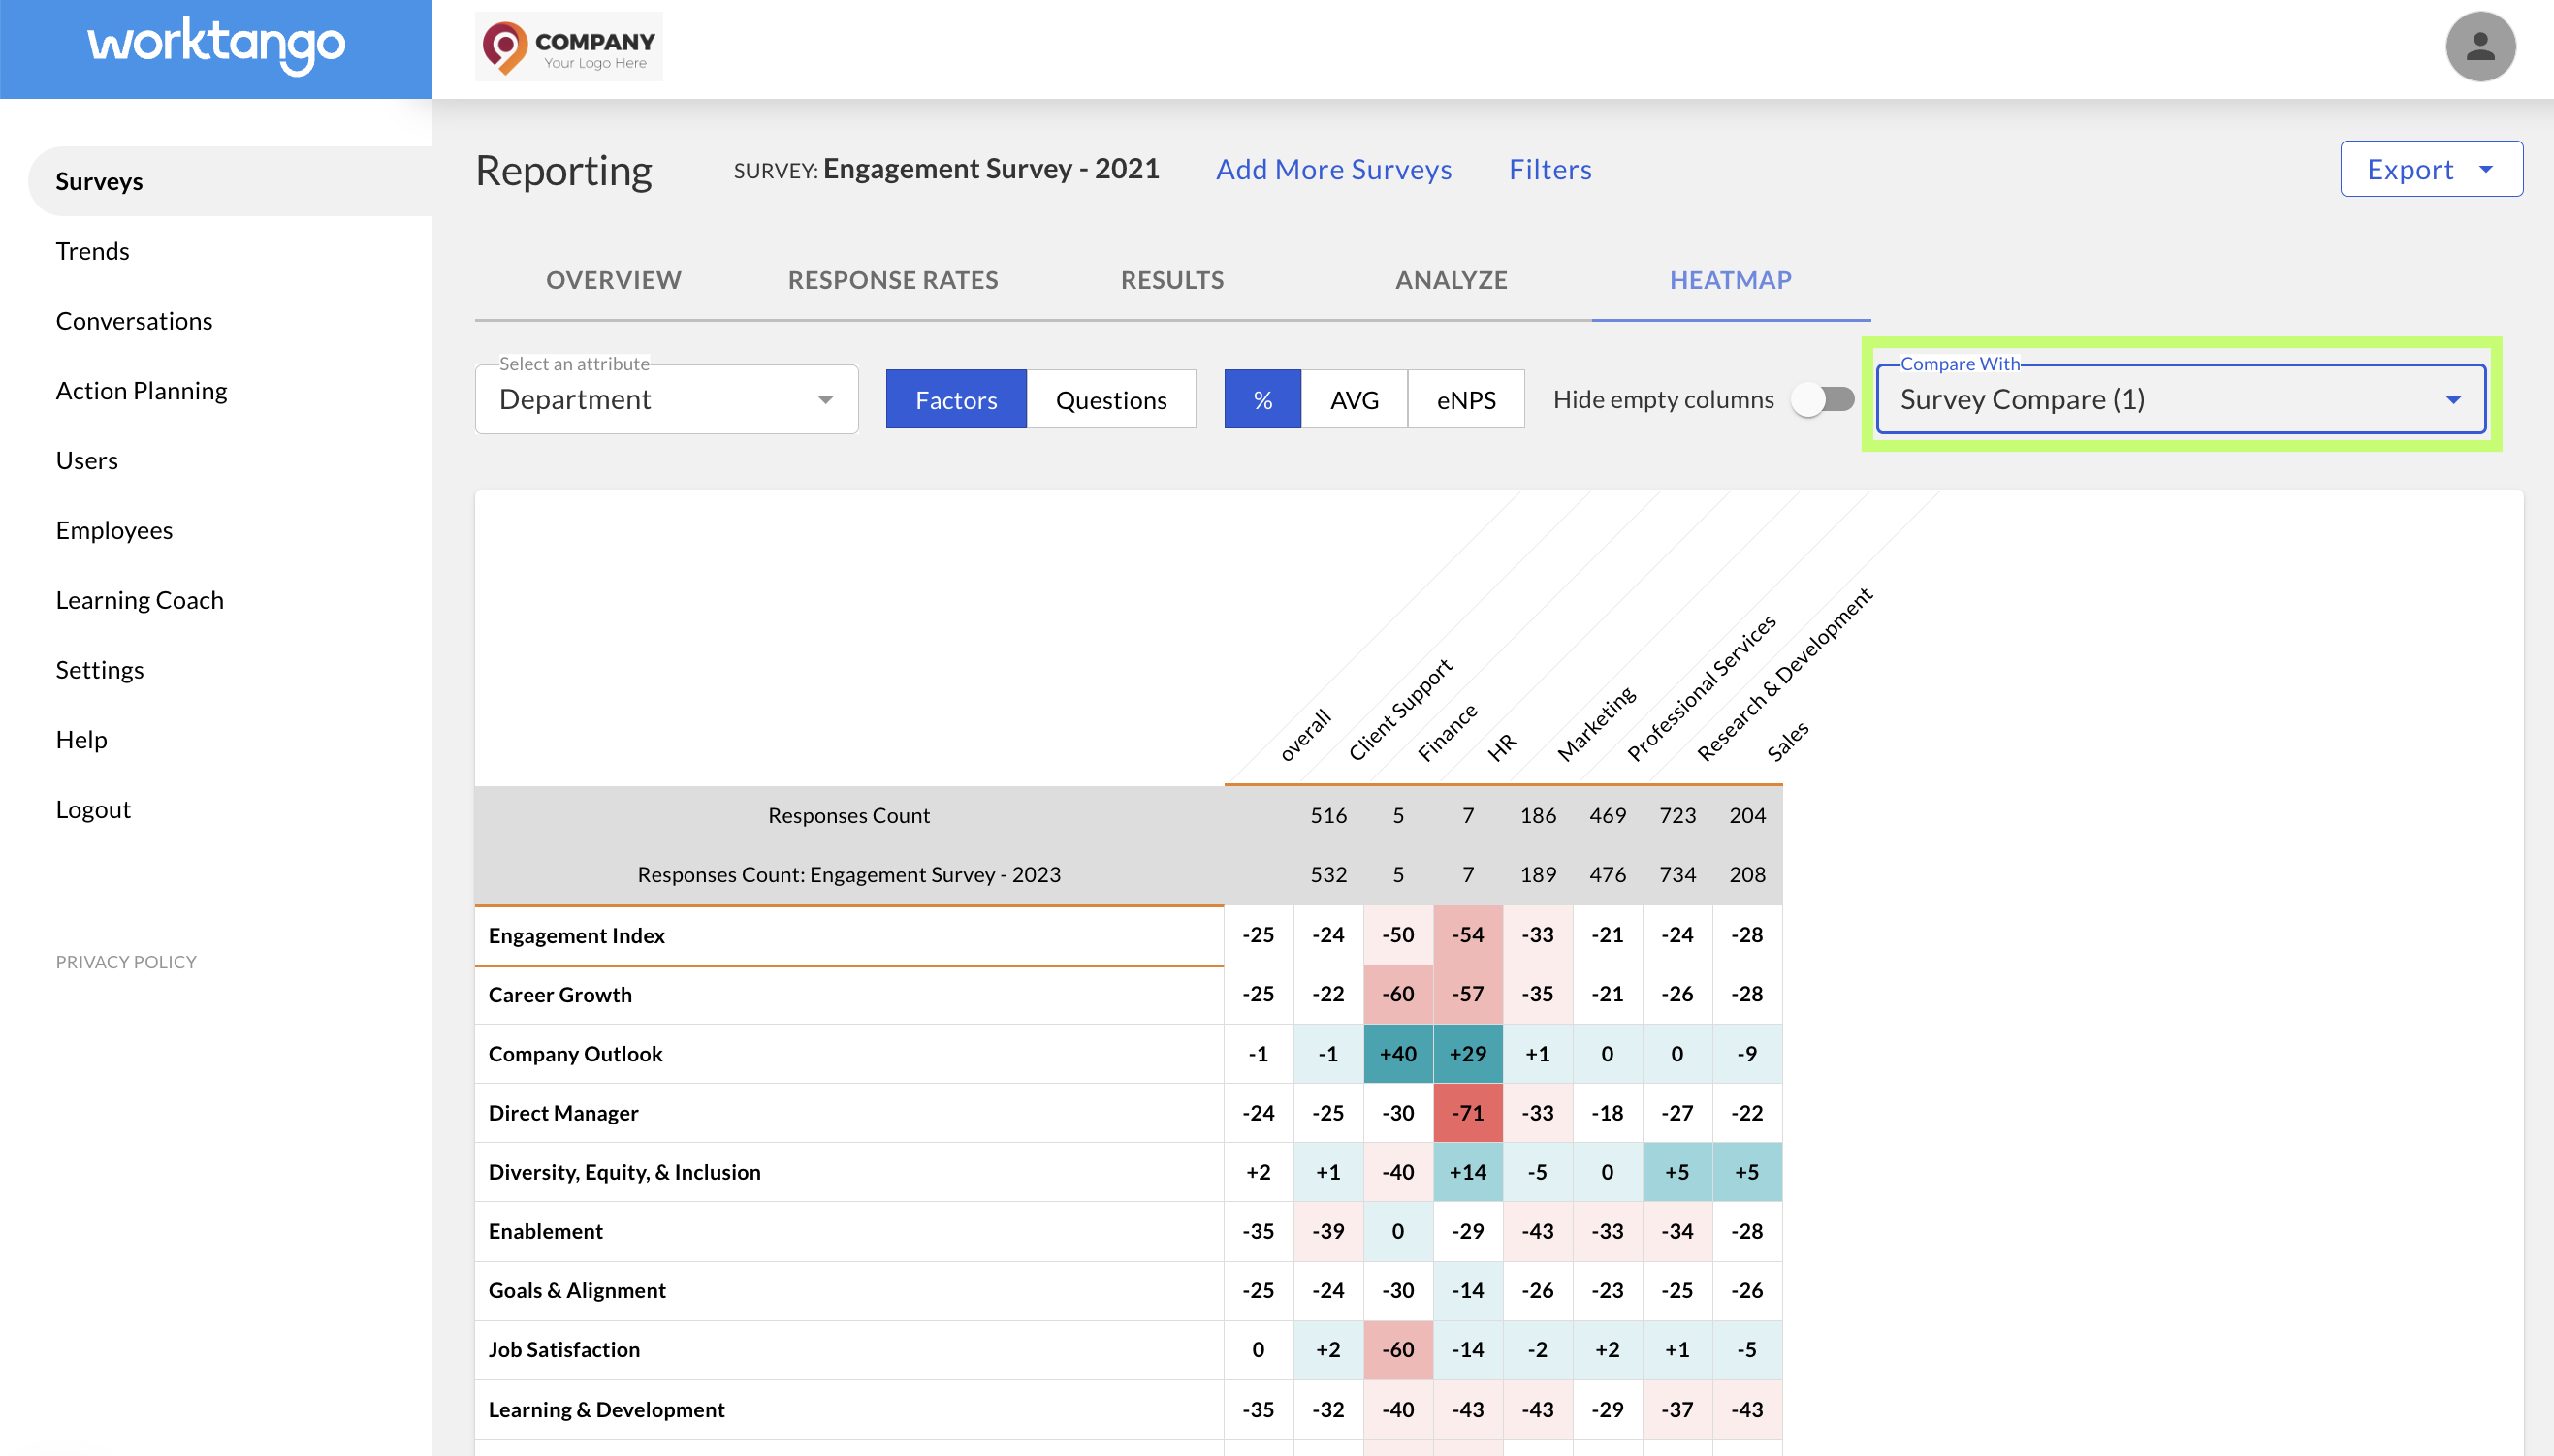Go to the Employees page
This screenshot has height=1456, width=2554.
[x=114, y=531]
